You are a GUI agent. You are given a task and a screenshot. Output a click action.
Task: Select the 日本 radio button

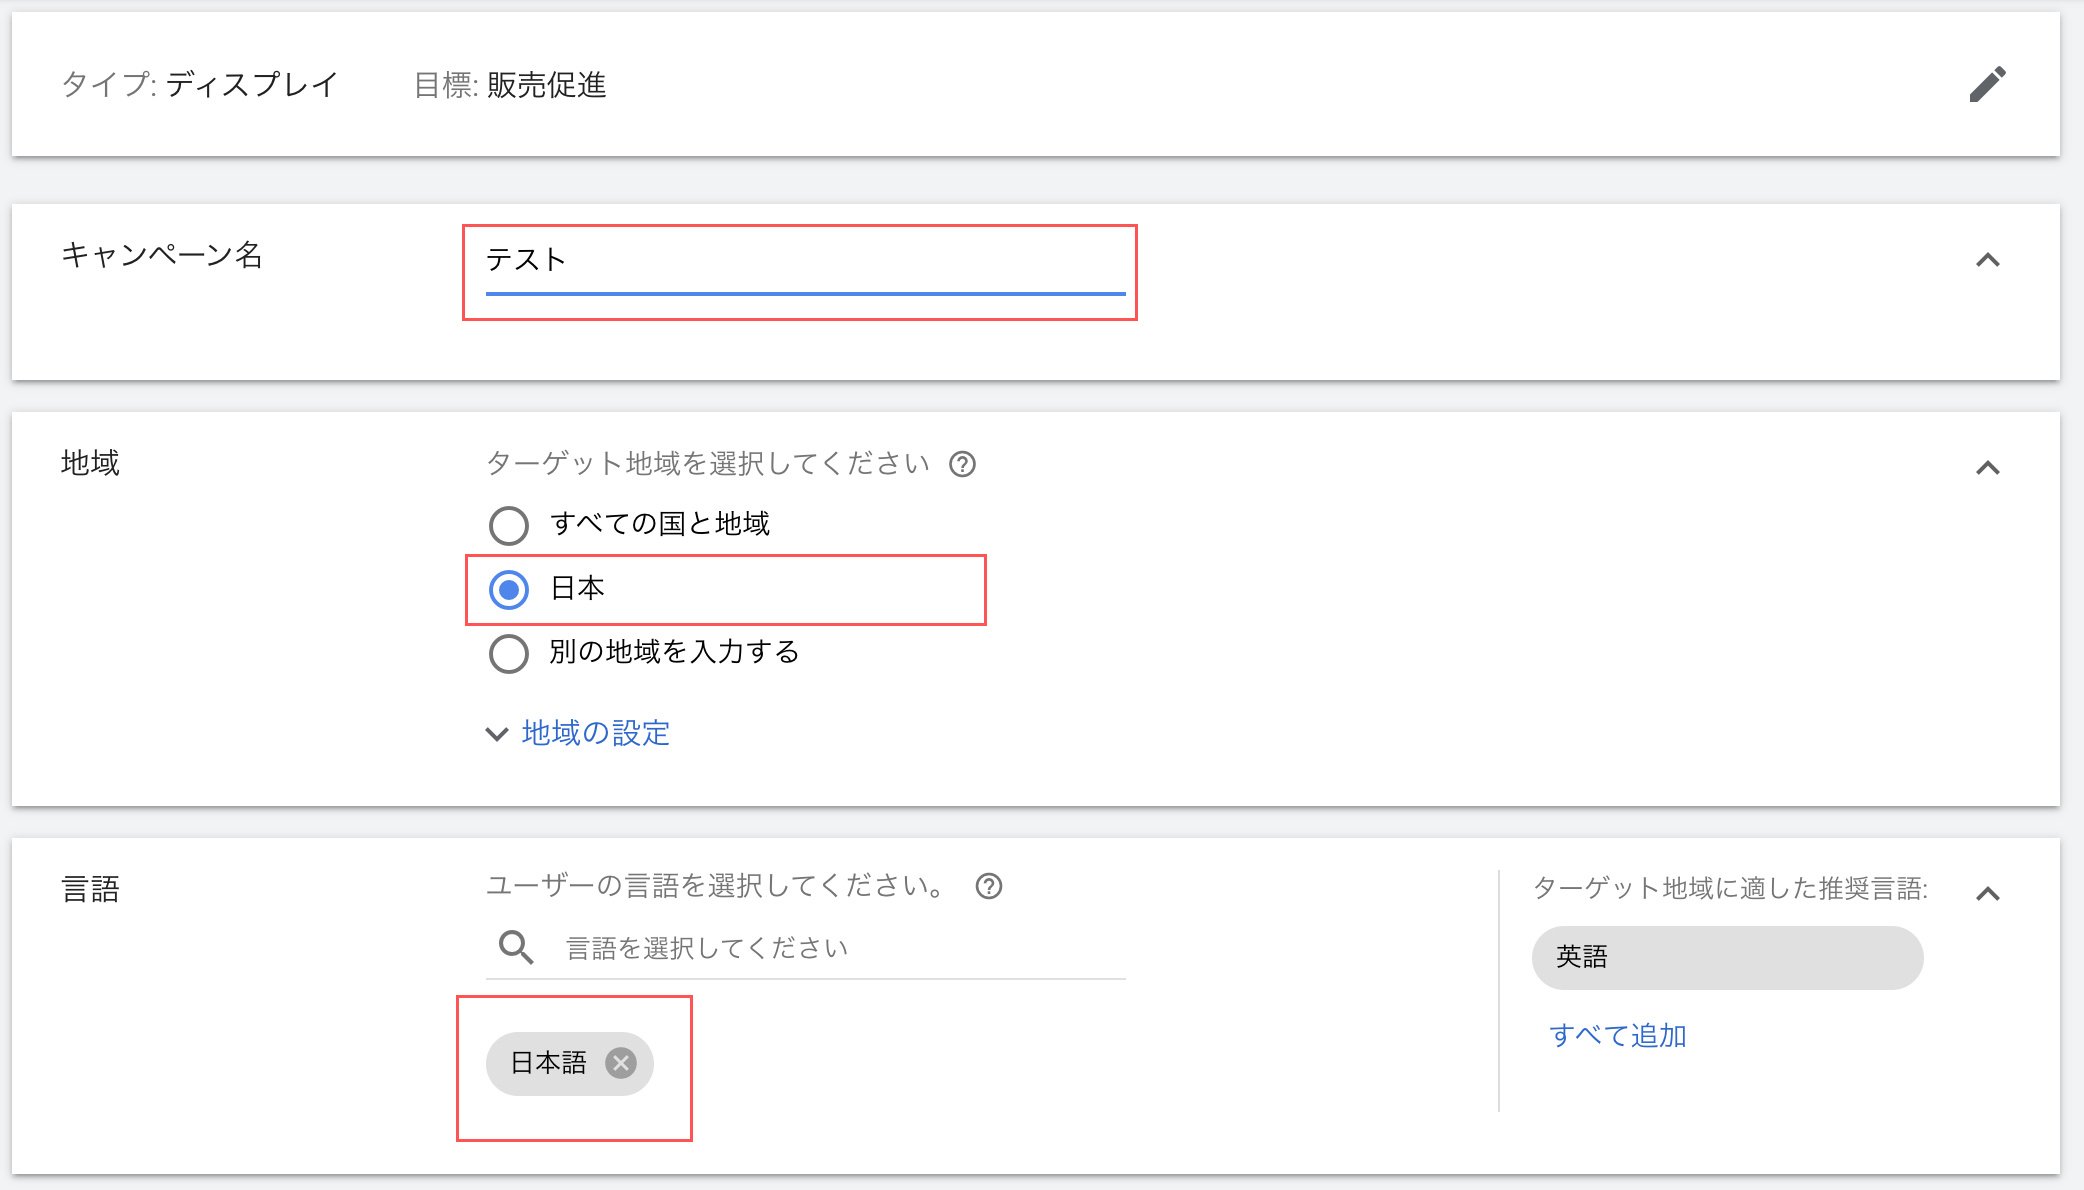[x=509, y=590]
